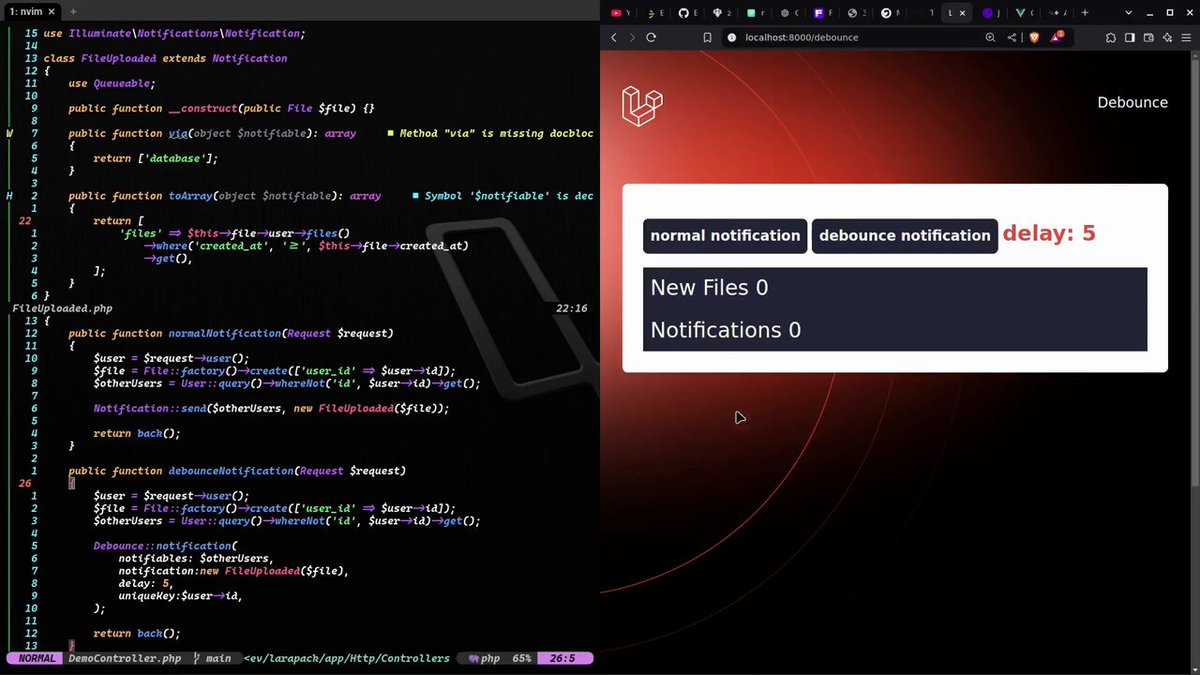Bookmark this page using the bookmark icon
Viewport: 1200px width, 675px height.
(x=707, y=37)
